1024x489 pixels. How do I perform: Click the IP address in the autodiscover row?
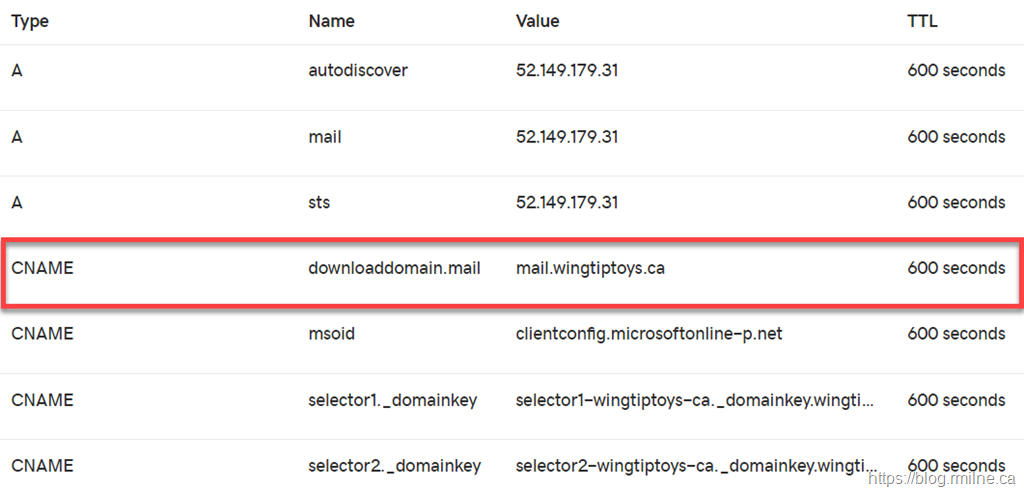(567, 71)
